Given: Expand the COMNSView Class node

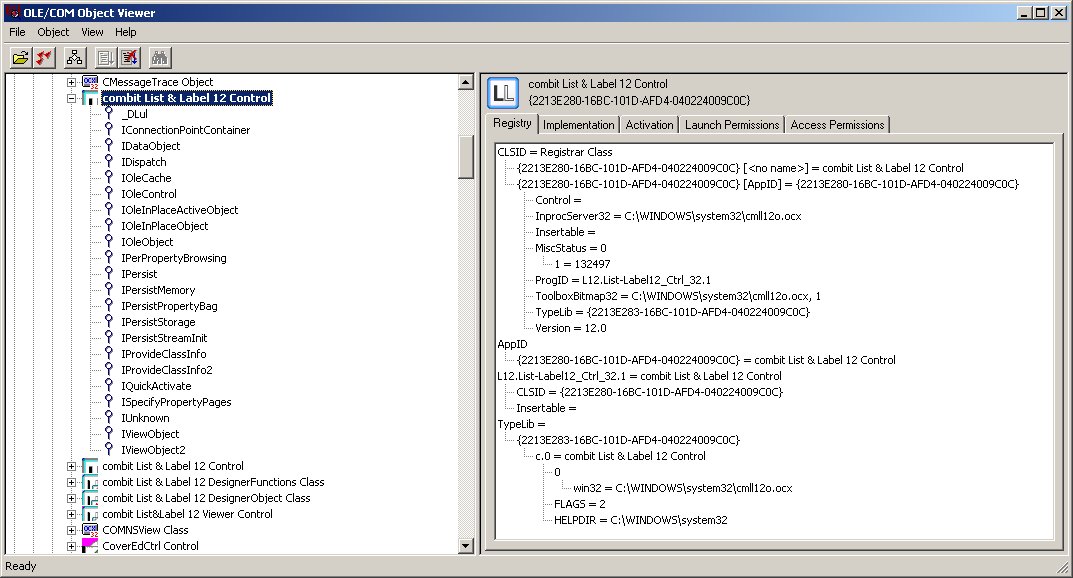Looking at the screenshot, I should [x=71, y=530].
